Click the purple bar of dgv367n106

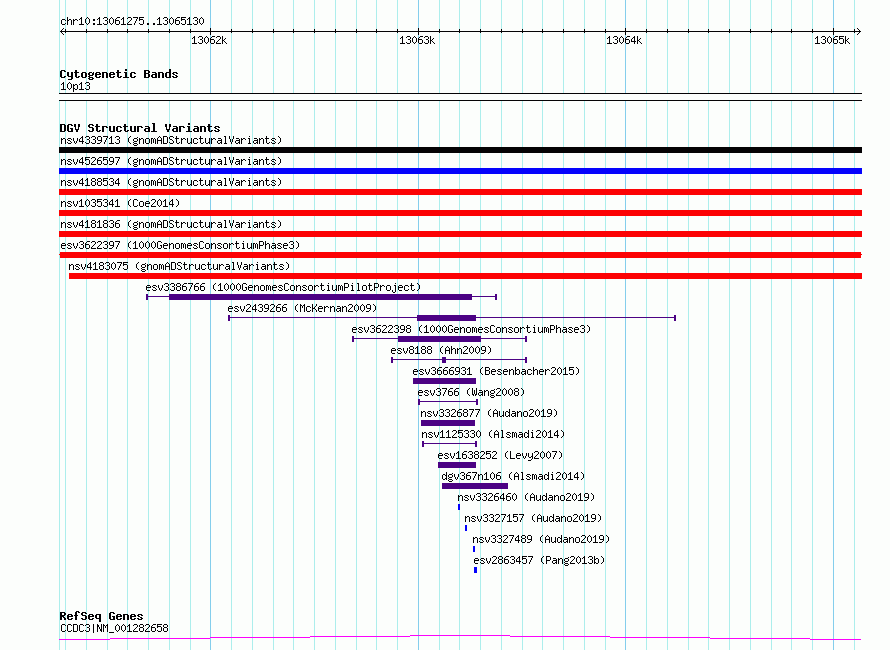(475, 486)
